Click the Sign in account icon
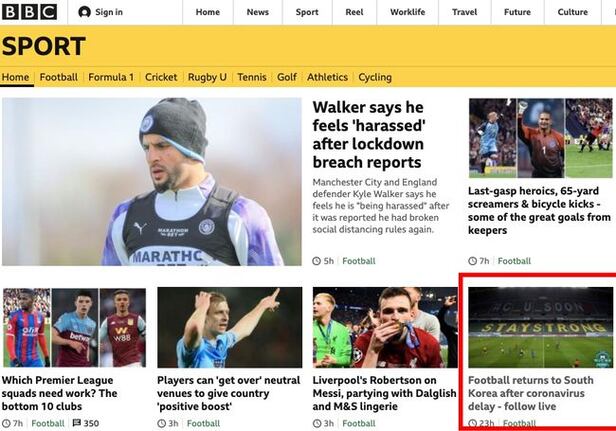616x431 pixels. [84, 12]
